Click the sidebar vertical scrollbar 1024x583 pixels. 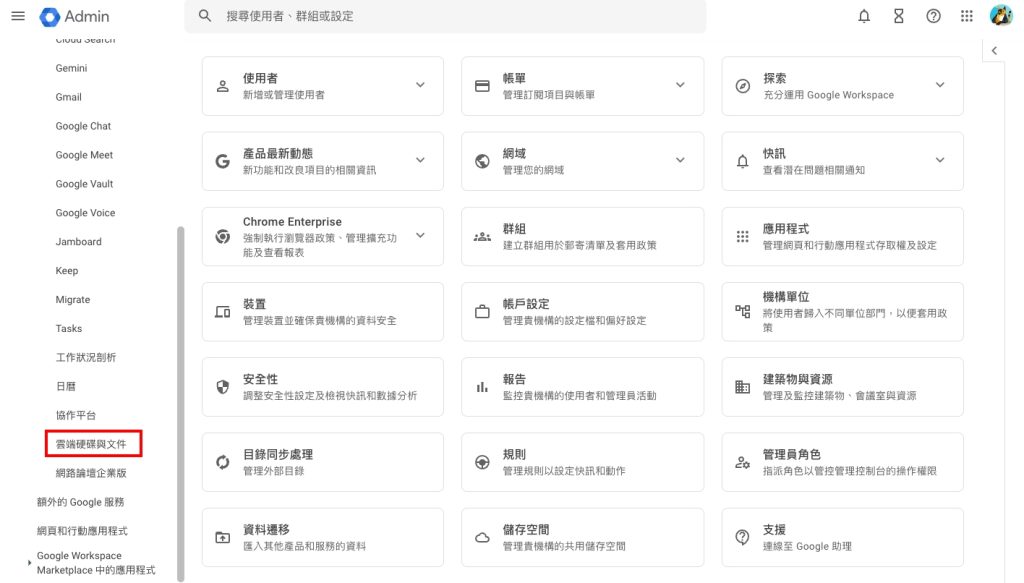point(180,403)
